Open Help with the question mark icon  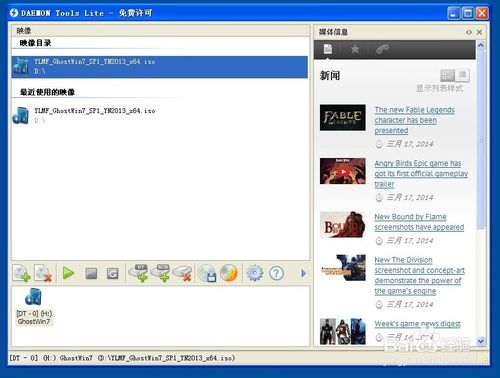276,273
